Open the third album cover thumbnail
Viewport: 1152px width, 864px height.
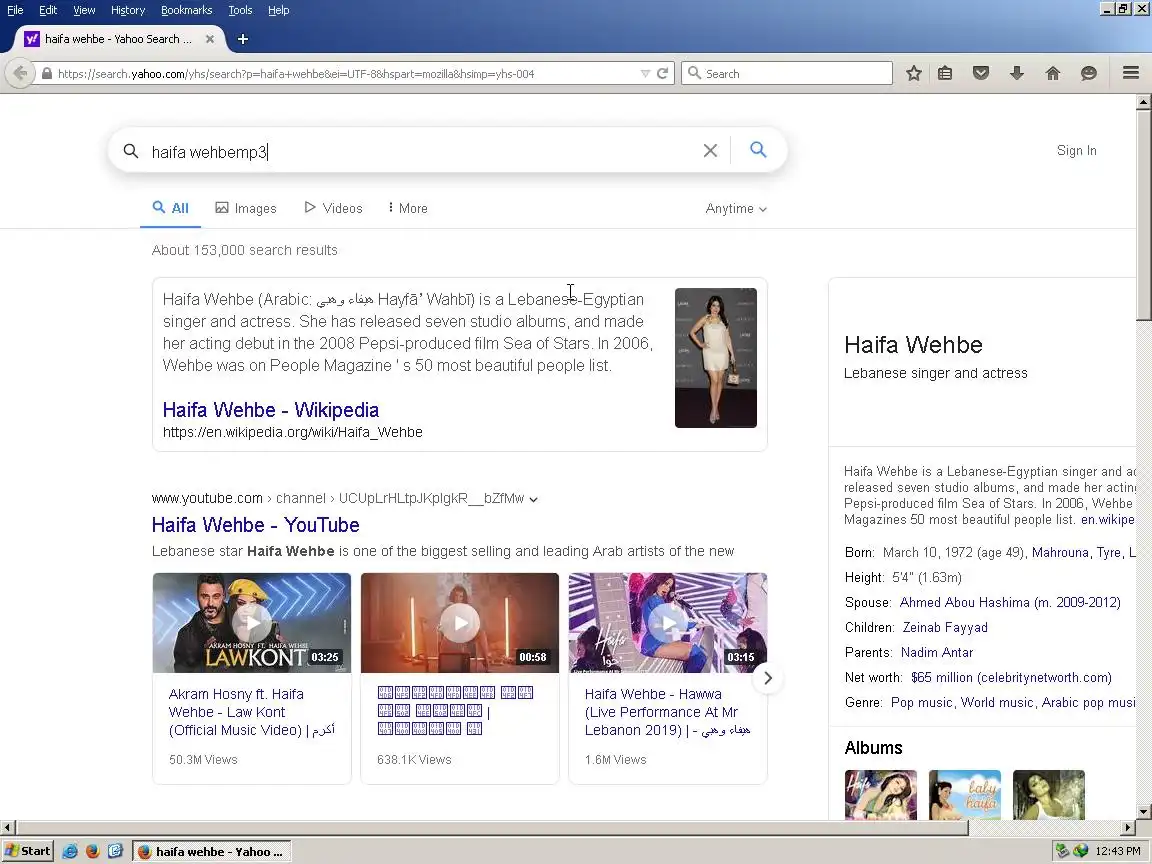tap(1048, 794)
